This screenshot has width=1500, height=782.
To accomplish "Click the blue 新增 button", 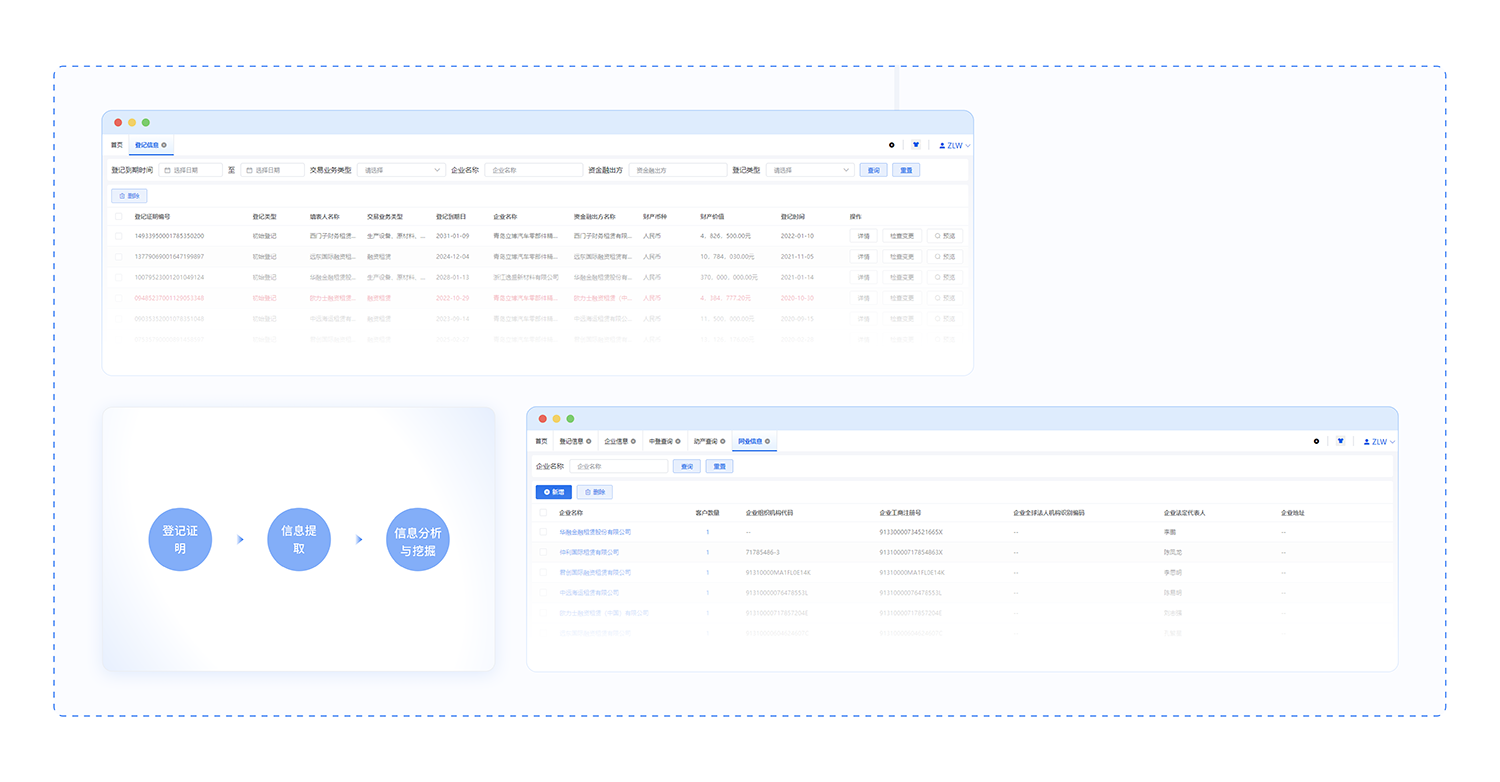I will point(554,492).
